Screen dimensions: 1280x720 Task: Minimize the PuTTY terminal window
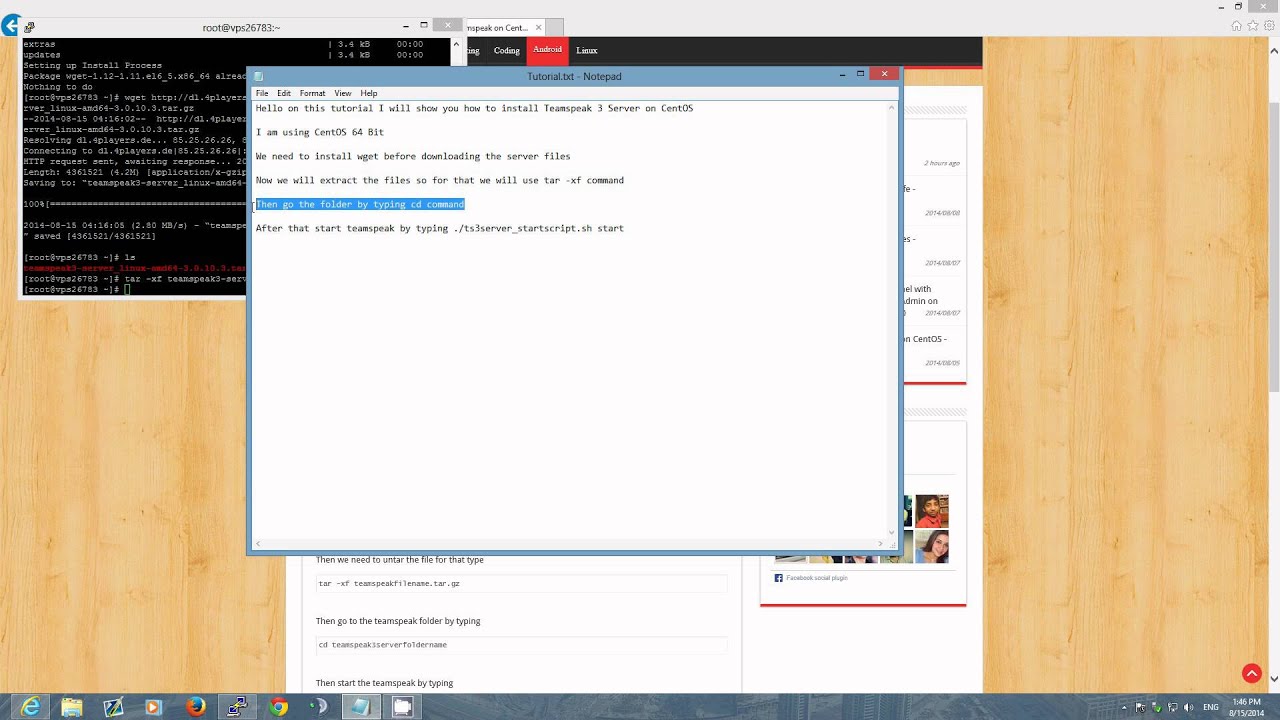click(x=406, y=26)
